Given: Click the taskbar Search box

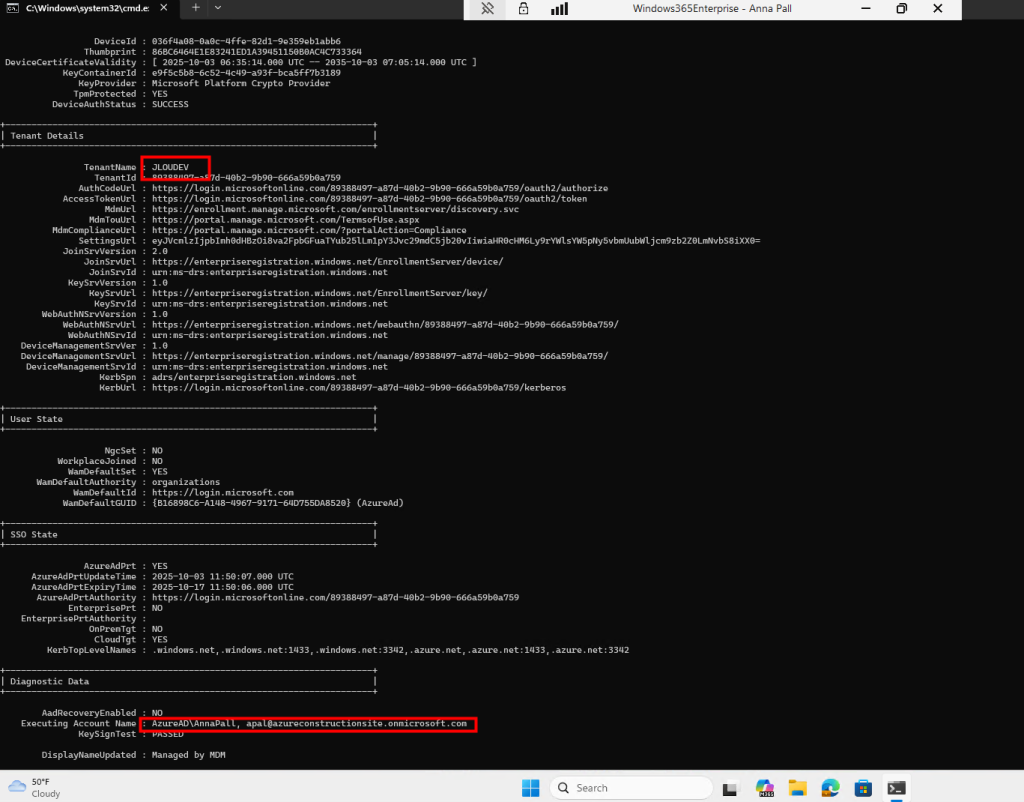Looking at the screenshot, I should [x=610, y=787].
